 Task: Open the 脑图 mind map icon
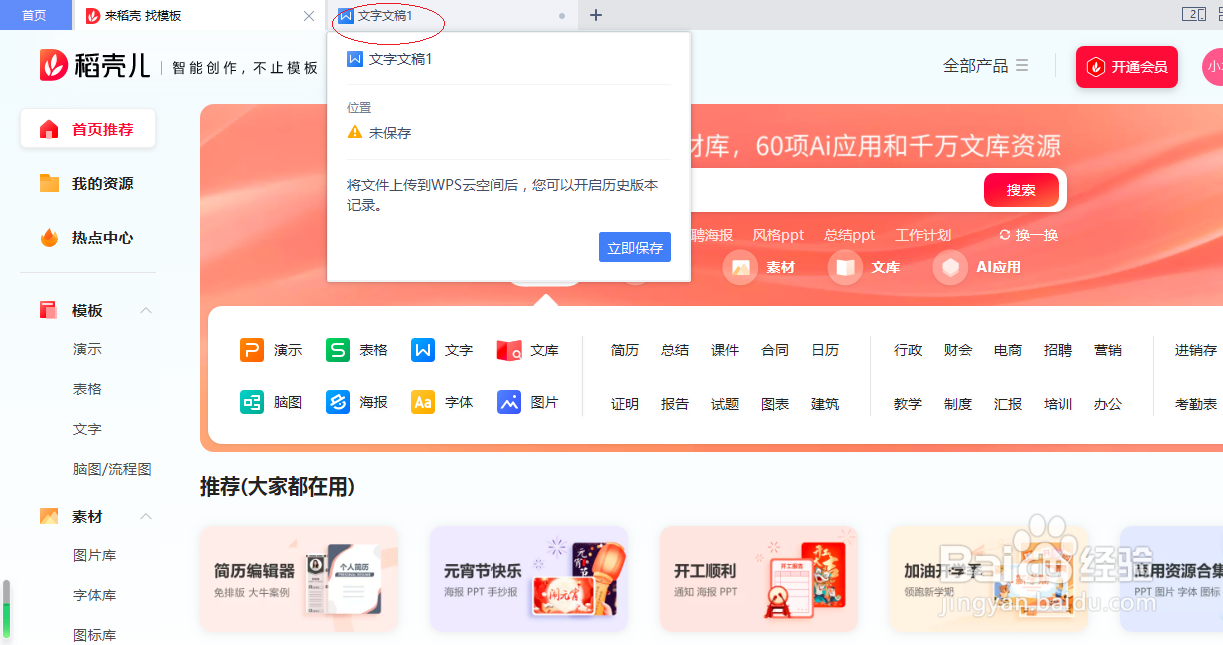pos(252,402)
